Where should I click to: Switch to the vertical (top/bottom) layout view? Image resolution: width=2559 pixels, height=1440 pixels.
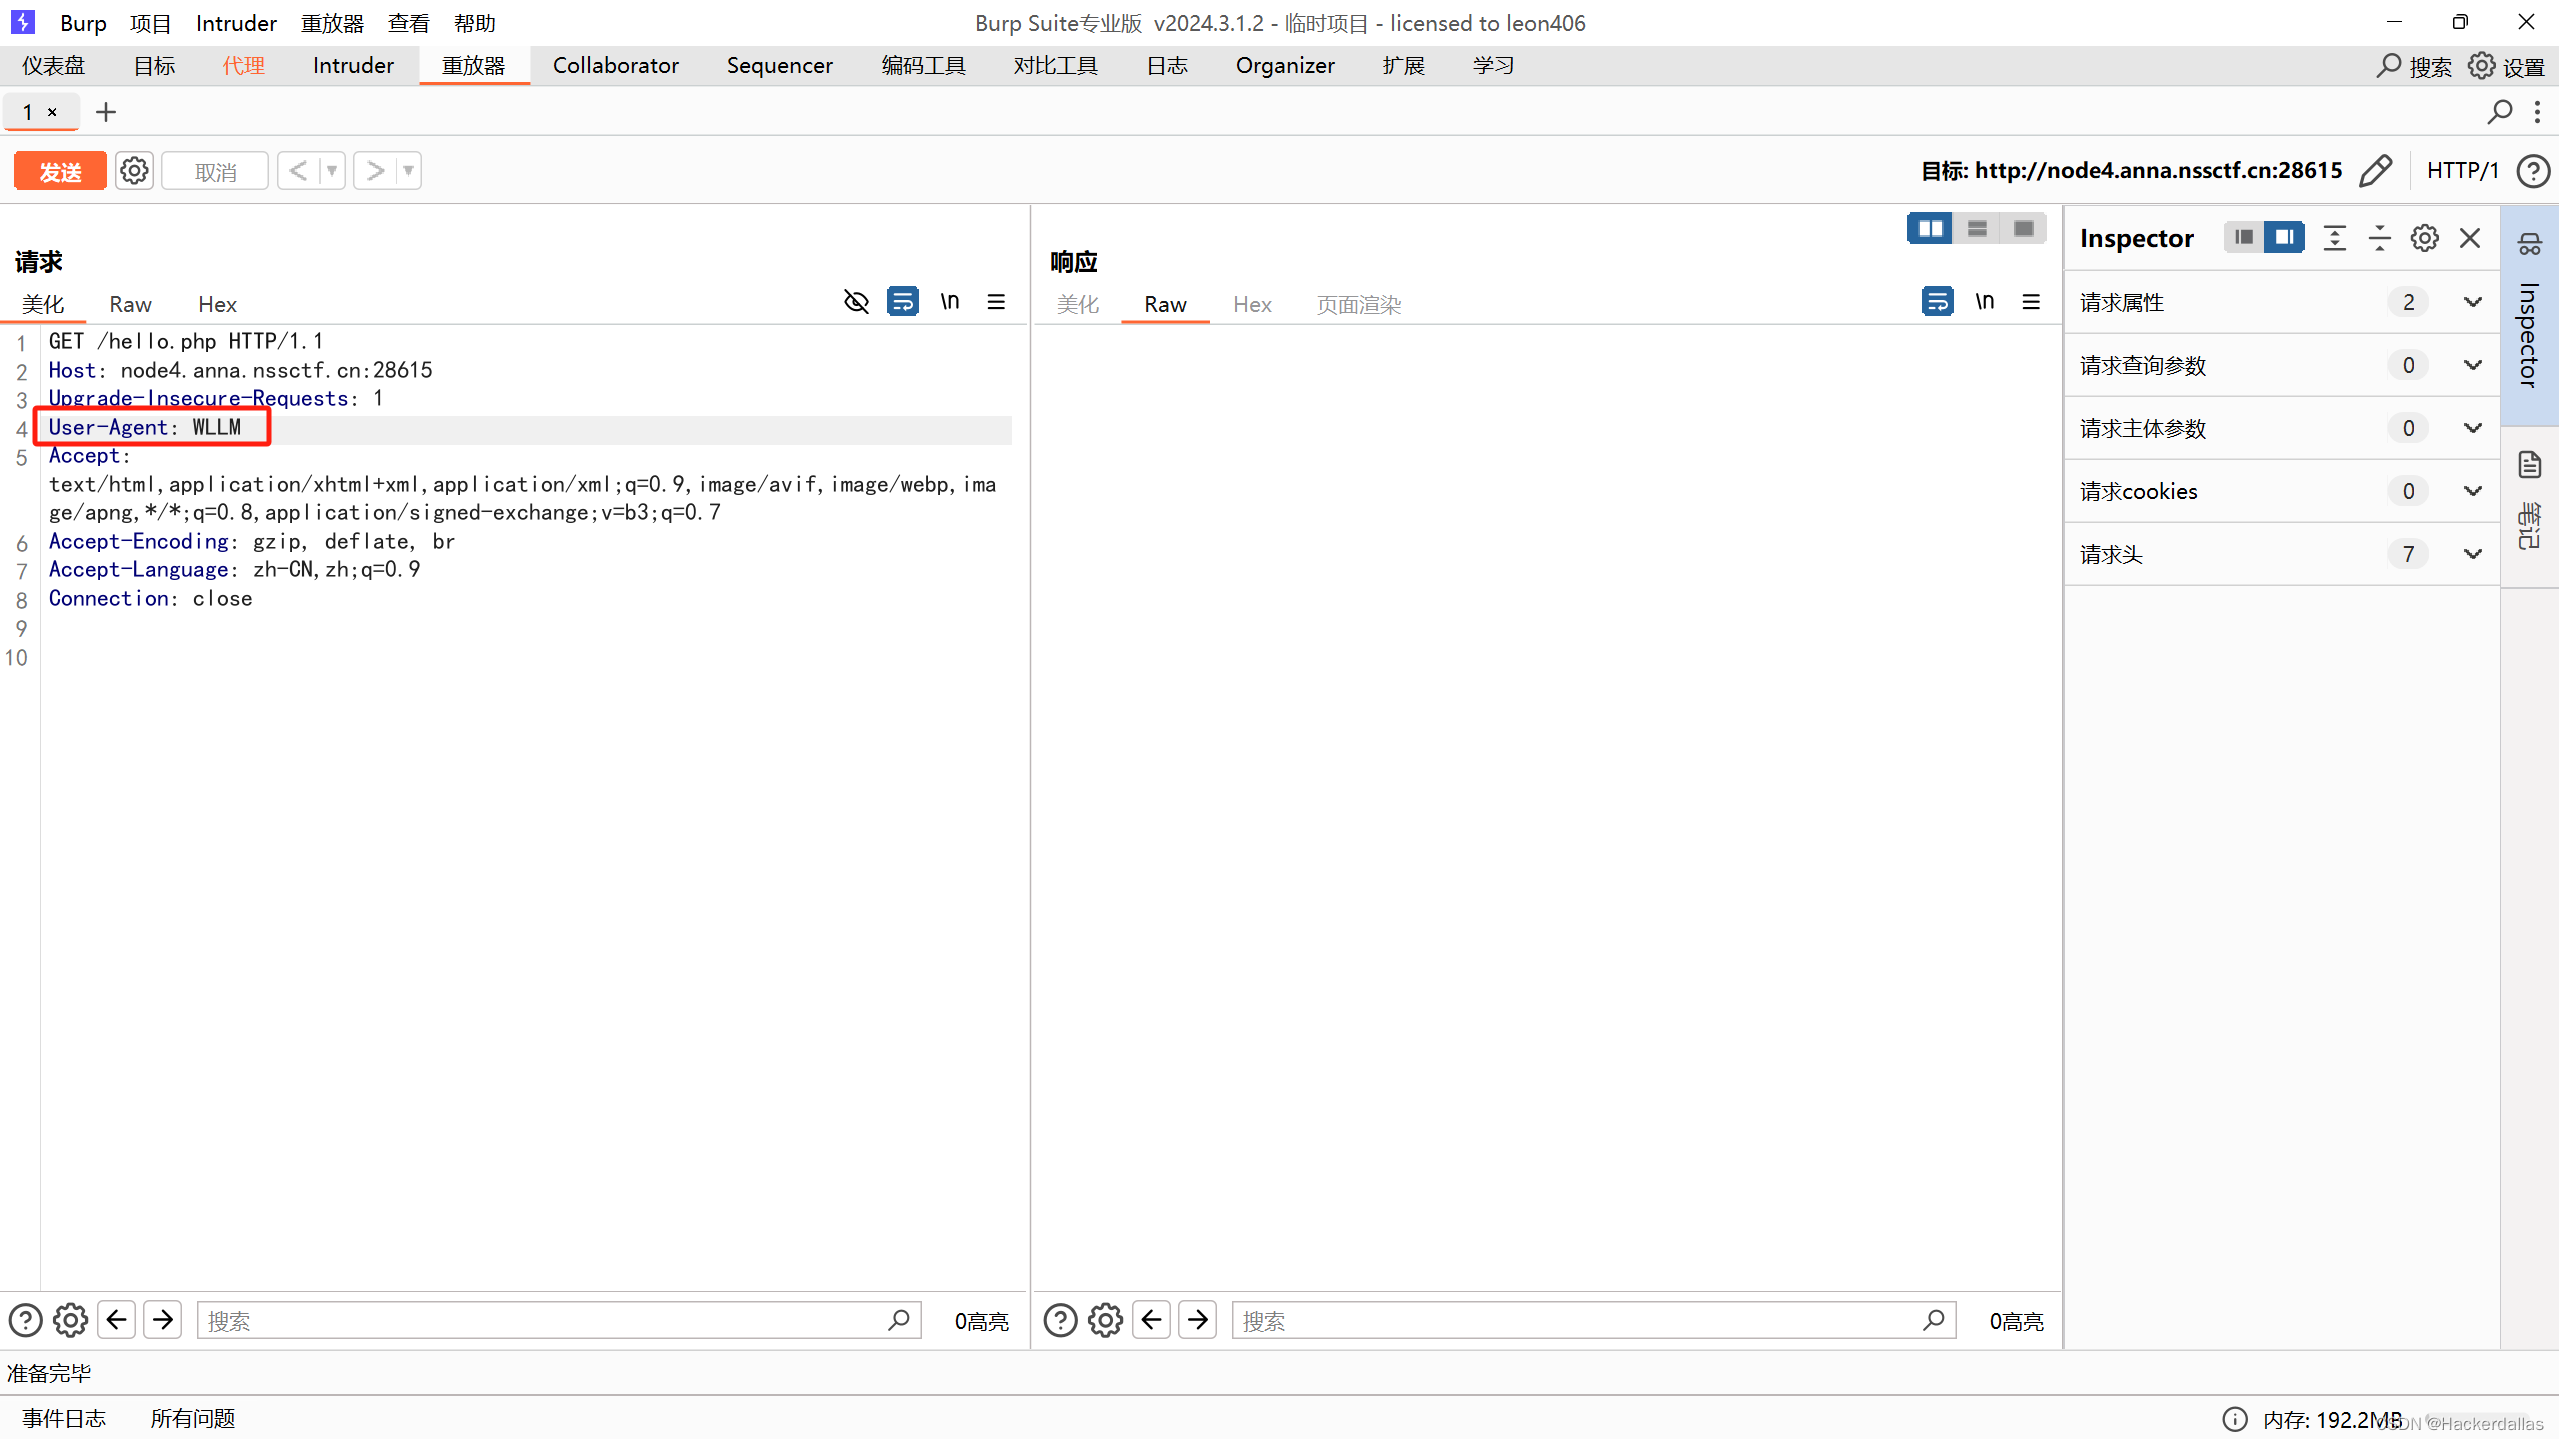pyautogui.click(x=1976, y=229)
